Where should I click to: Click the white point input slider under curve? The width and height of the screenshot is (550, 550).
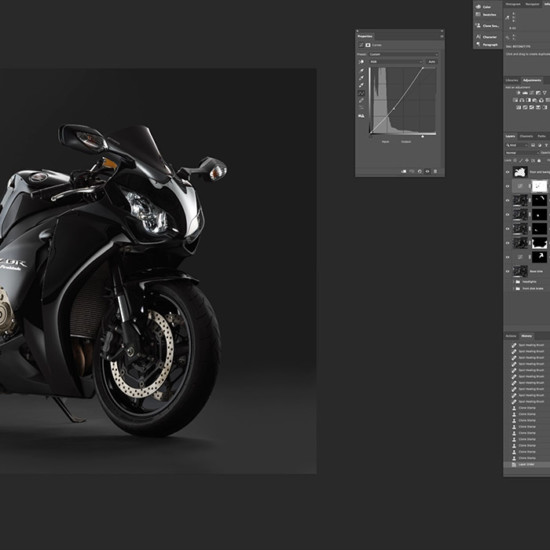click(x=423, y=136)
